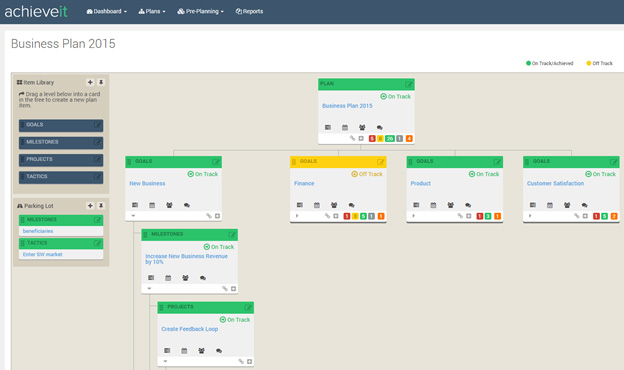
Task: Edit the Create Feedback Loop project
Action: click(248, 308)
